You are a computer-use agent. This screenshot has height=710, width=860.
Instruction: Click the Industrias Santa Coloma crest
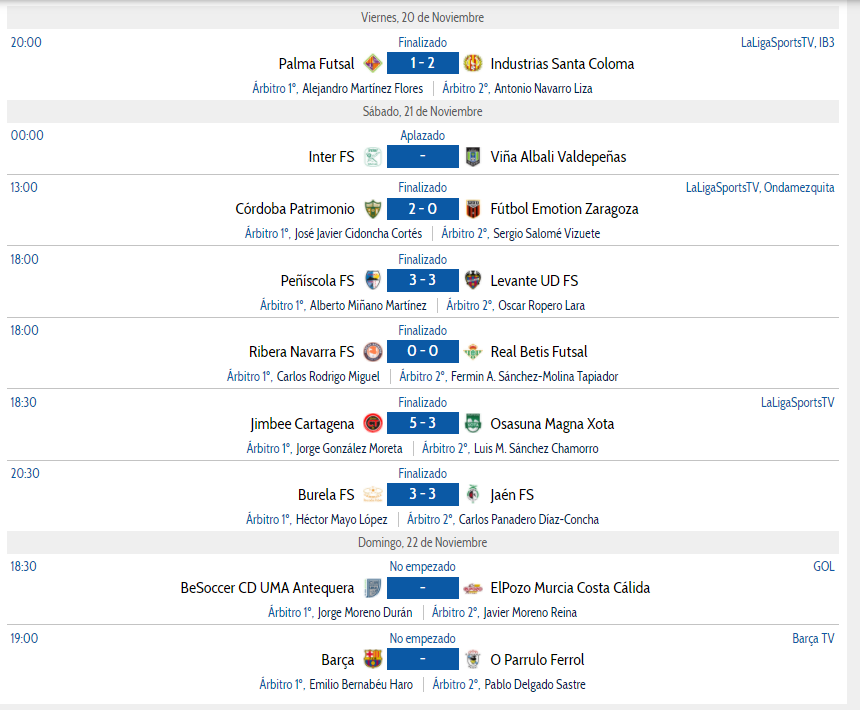tap(473, 63)
